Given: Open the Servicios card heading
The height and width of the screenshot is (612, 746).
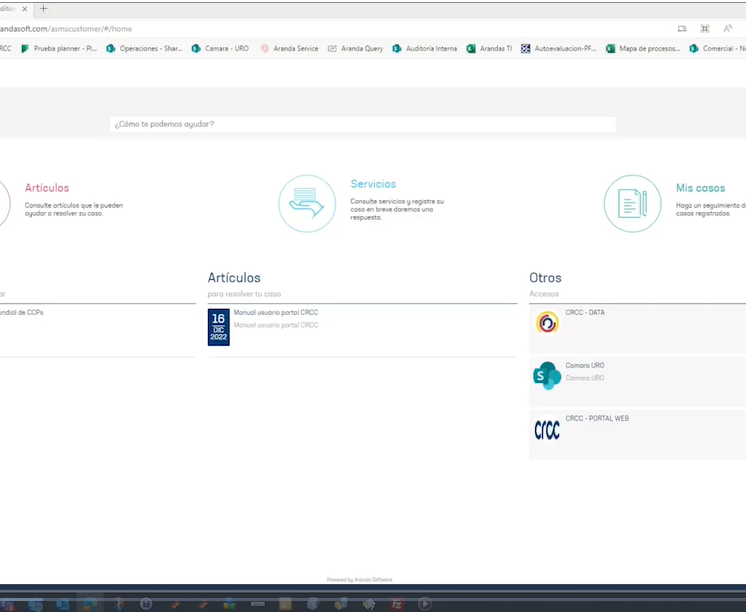Looking at the screenshot, I should coord(373,184).
